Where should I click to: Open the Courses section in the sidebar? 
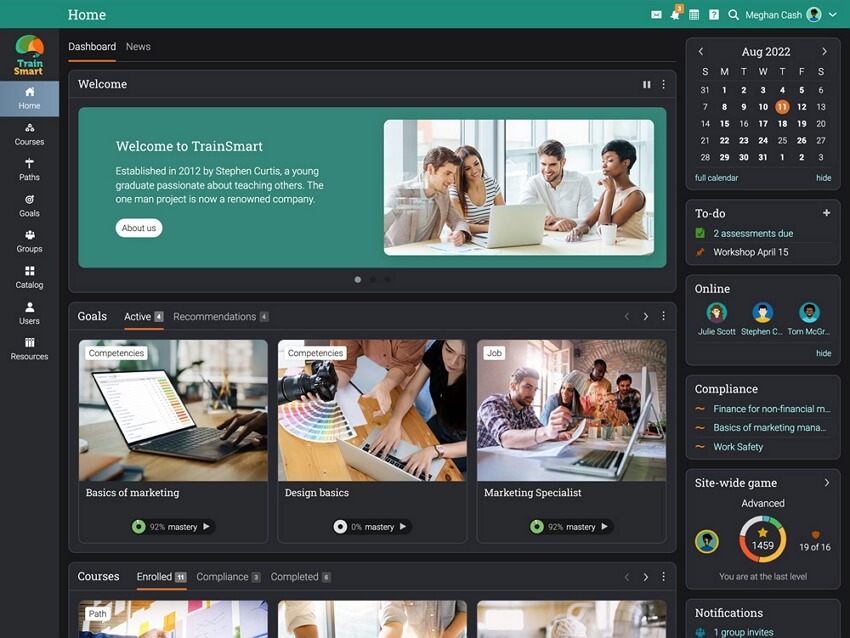coord(29,134)
